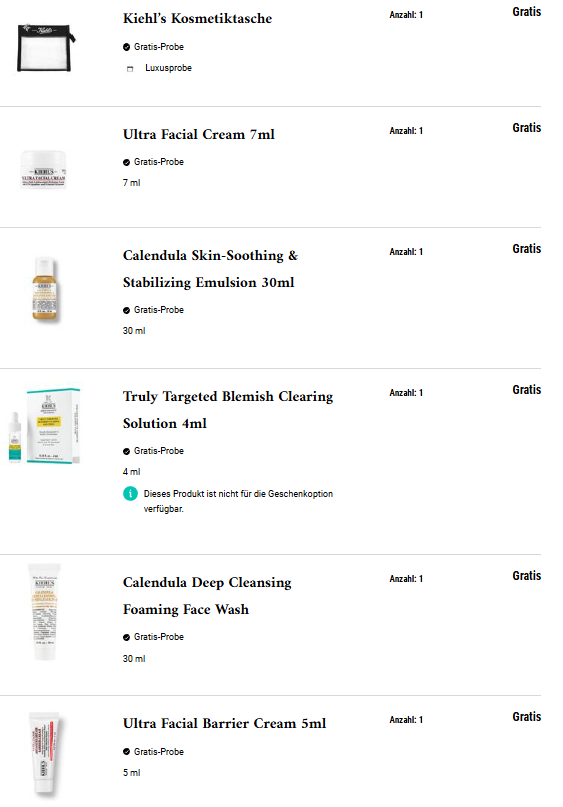Open the Ultra Facial Cream 7ml title link
563x807 pixels.
(199, 134)
